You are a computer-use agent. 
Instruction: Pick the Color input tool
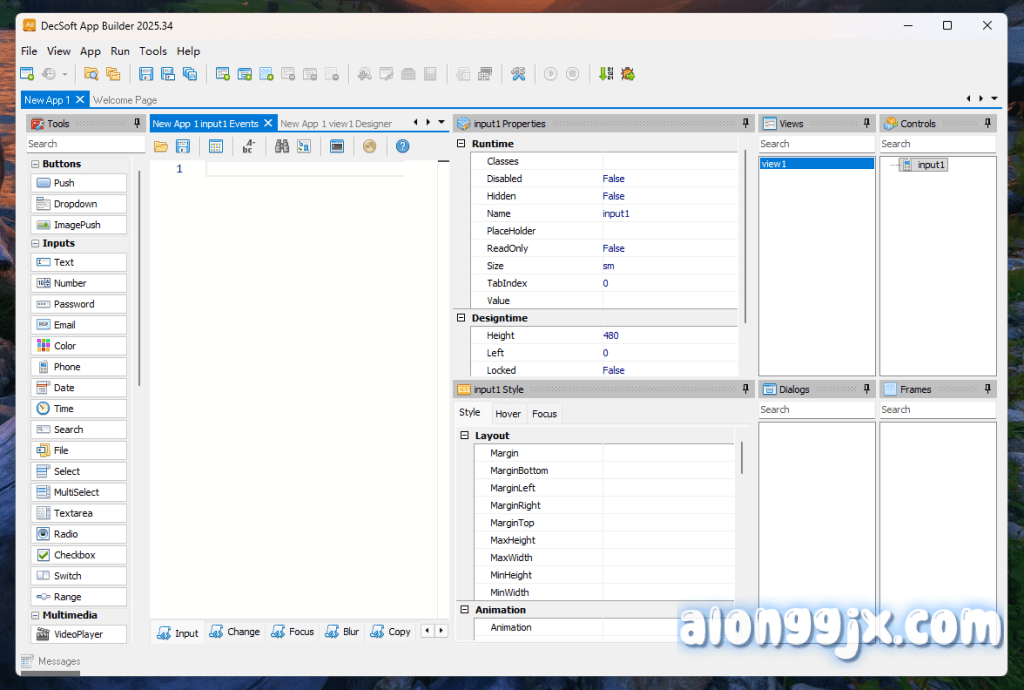pyautogui.click(x=79, y=346)
